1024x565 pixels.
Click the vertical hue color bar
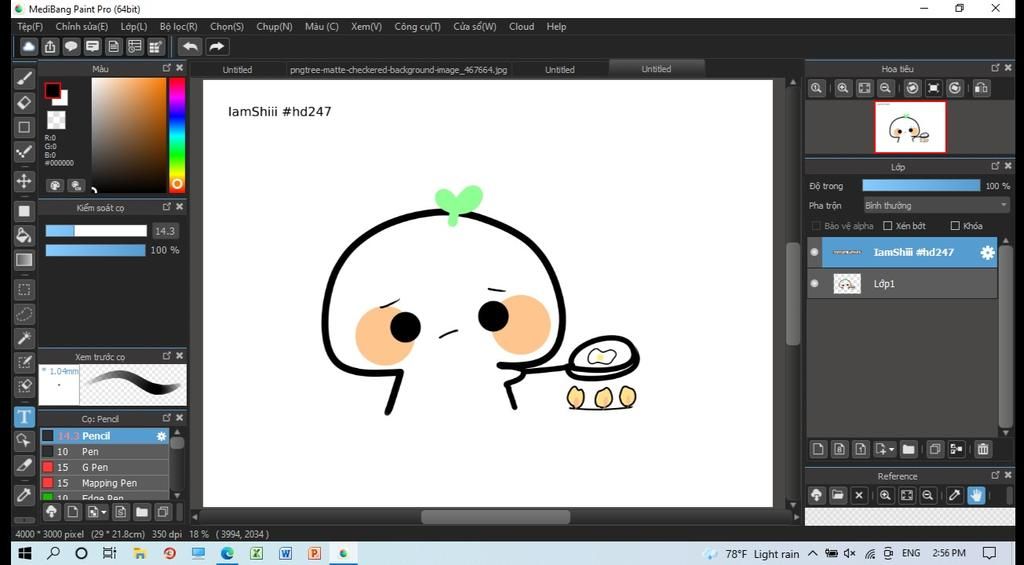(177, 135)
